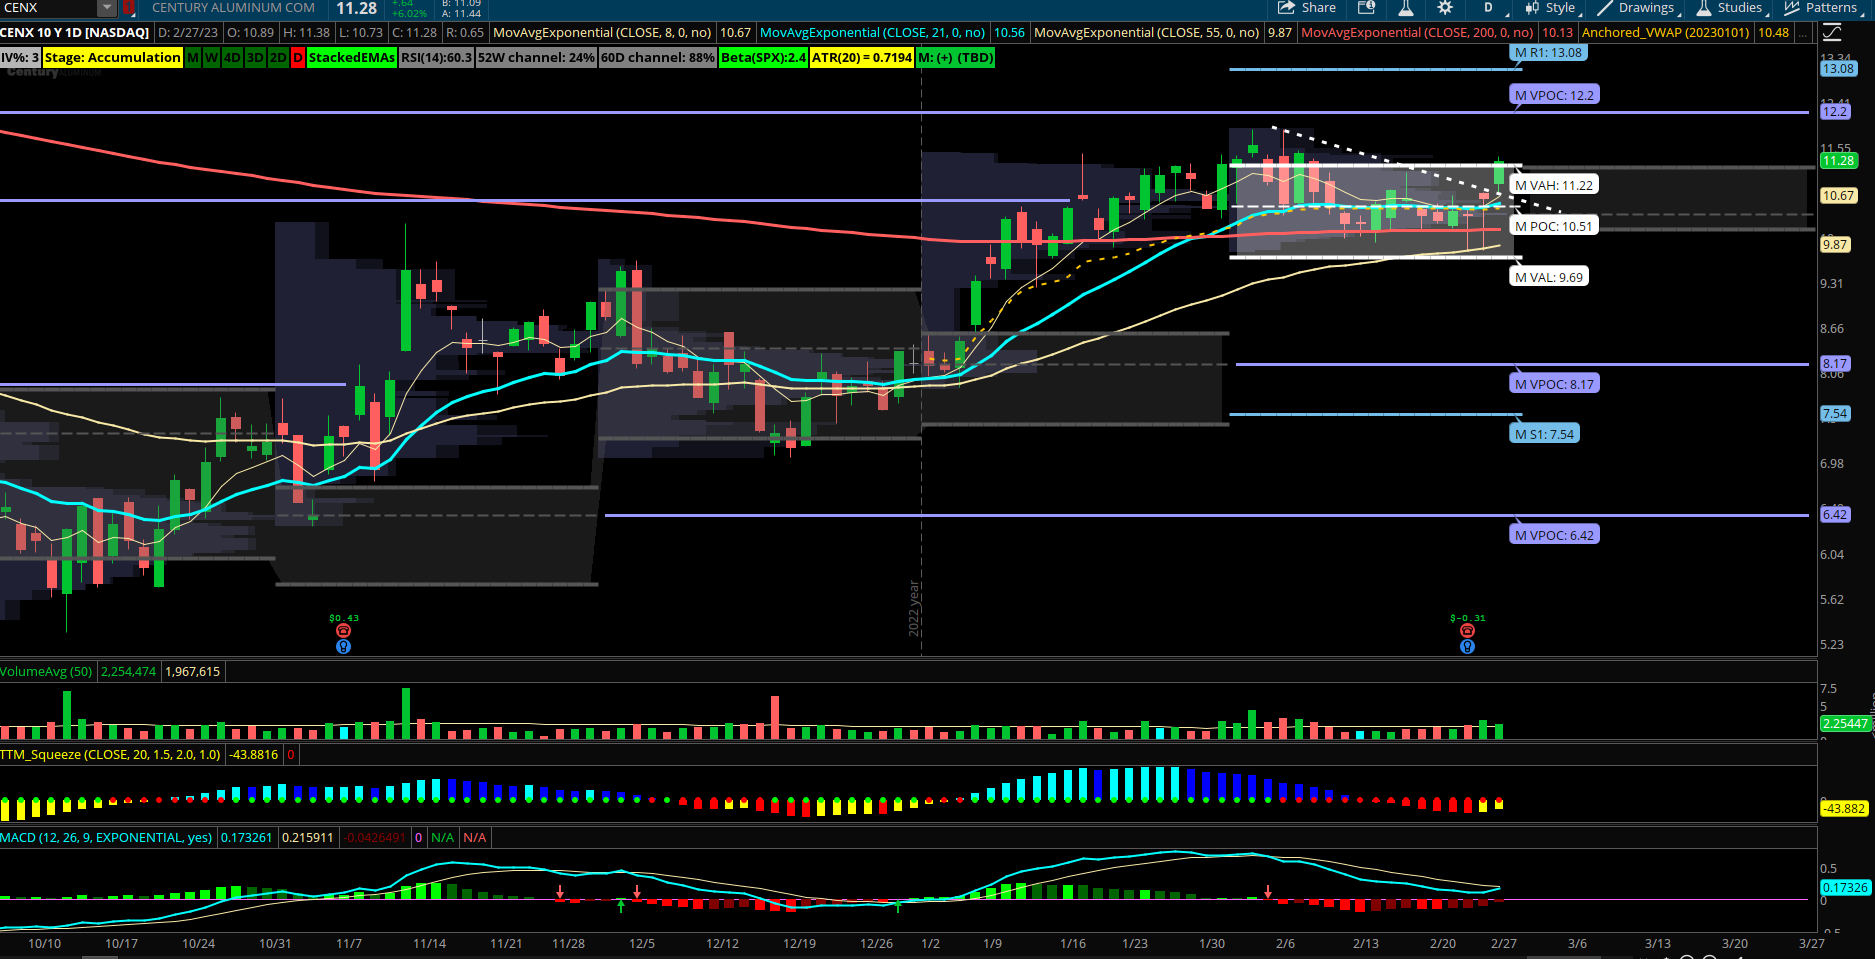Screen dimensions: 1875x959
Task: Click the MACD green up arrow near 12/5
Action: (621, 906)
